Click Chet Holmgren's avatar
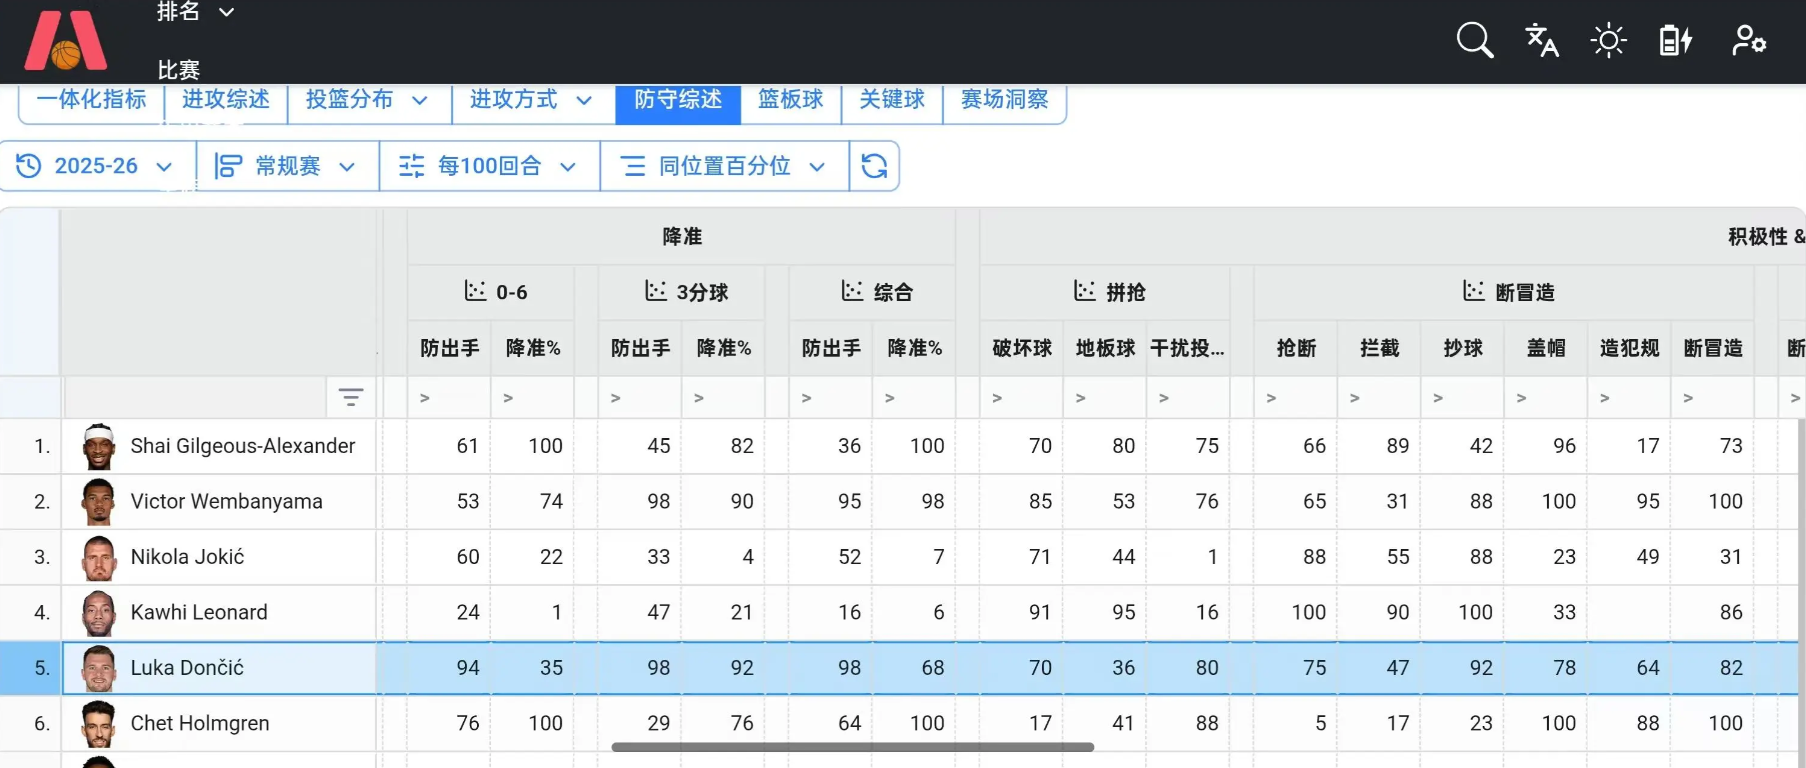Screen dimensions: 1806x768 [x=98, y=724]
